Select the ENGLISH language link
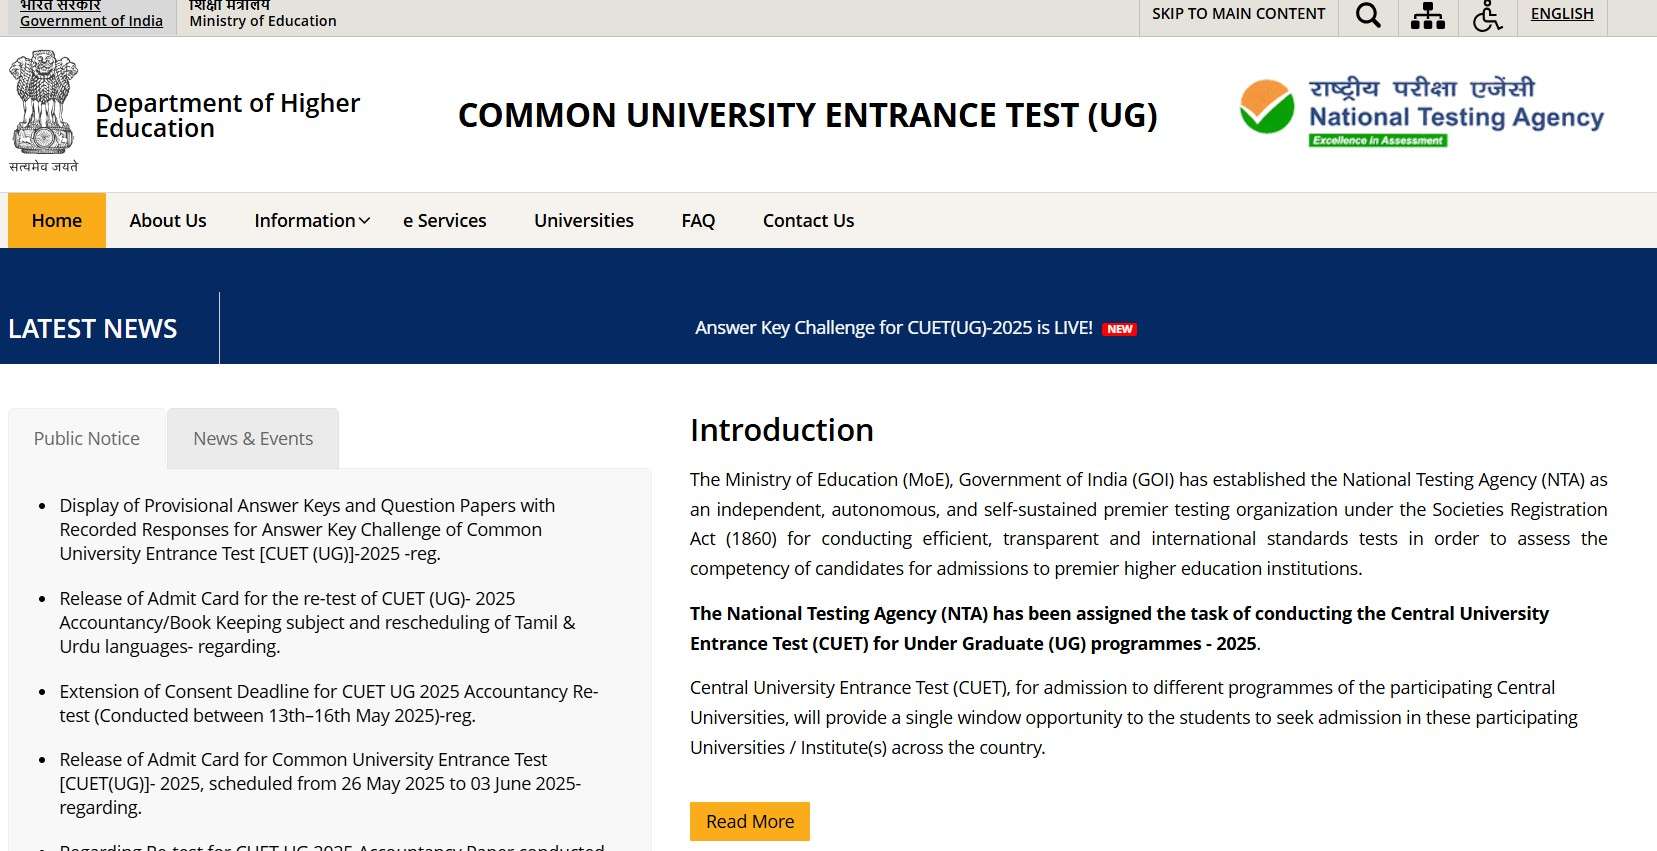 (1562, 14)
